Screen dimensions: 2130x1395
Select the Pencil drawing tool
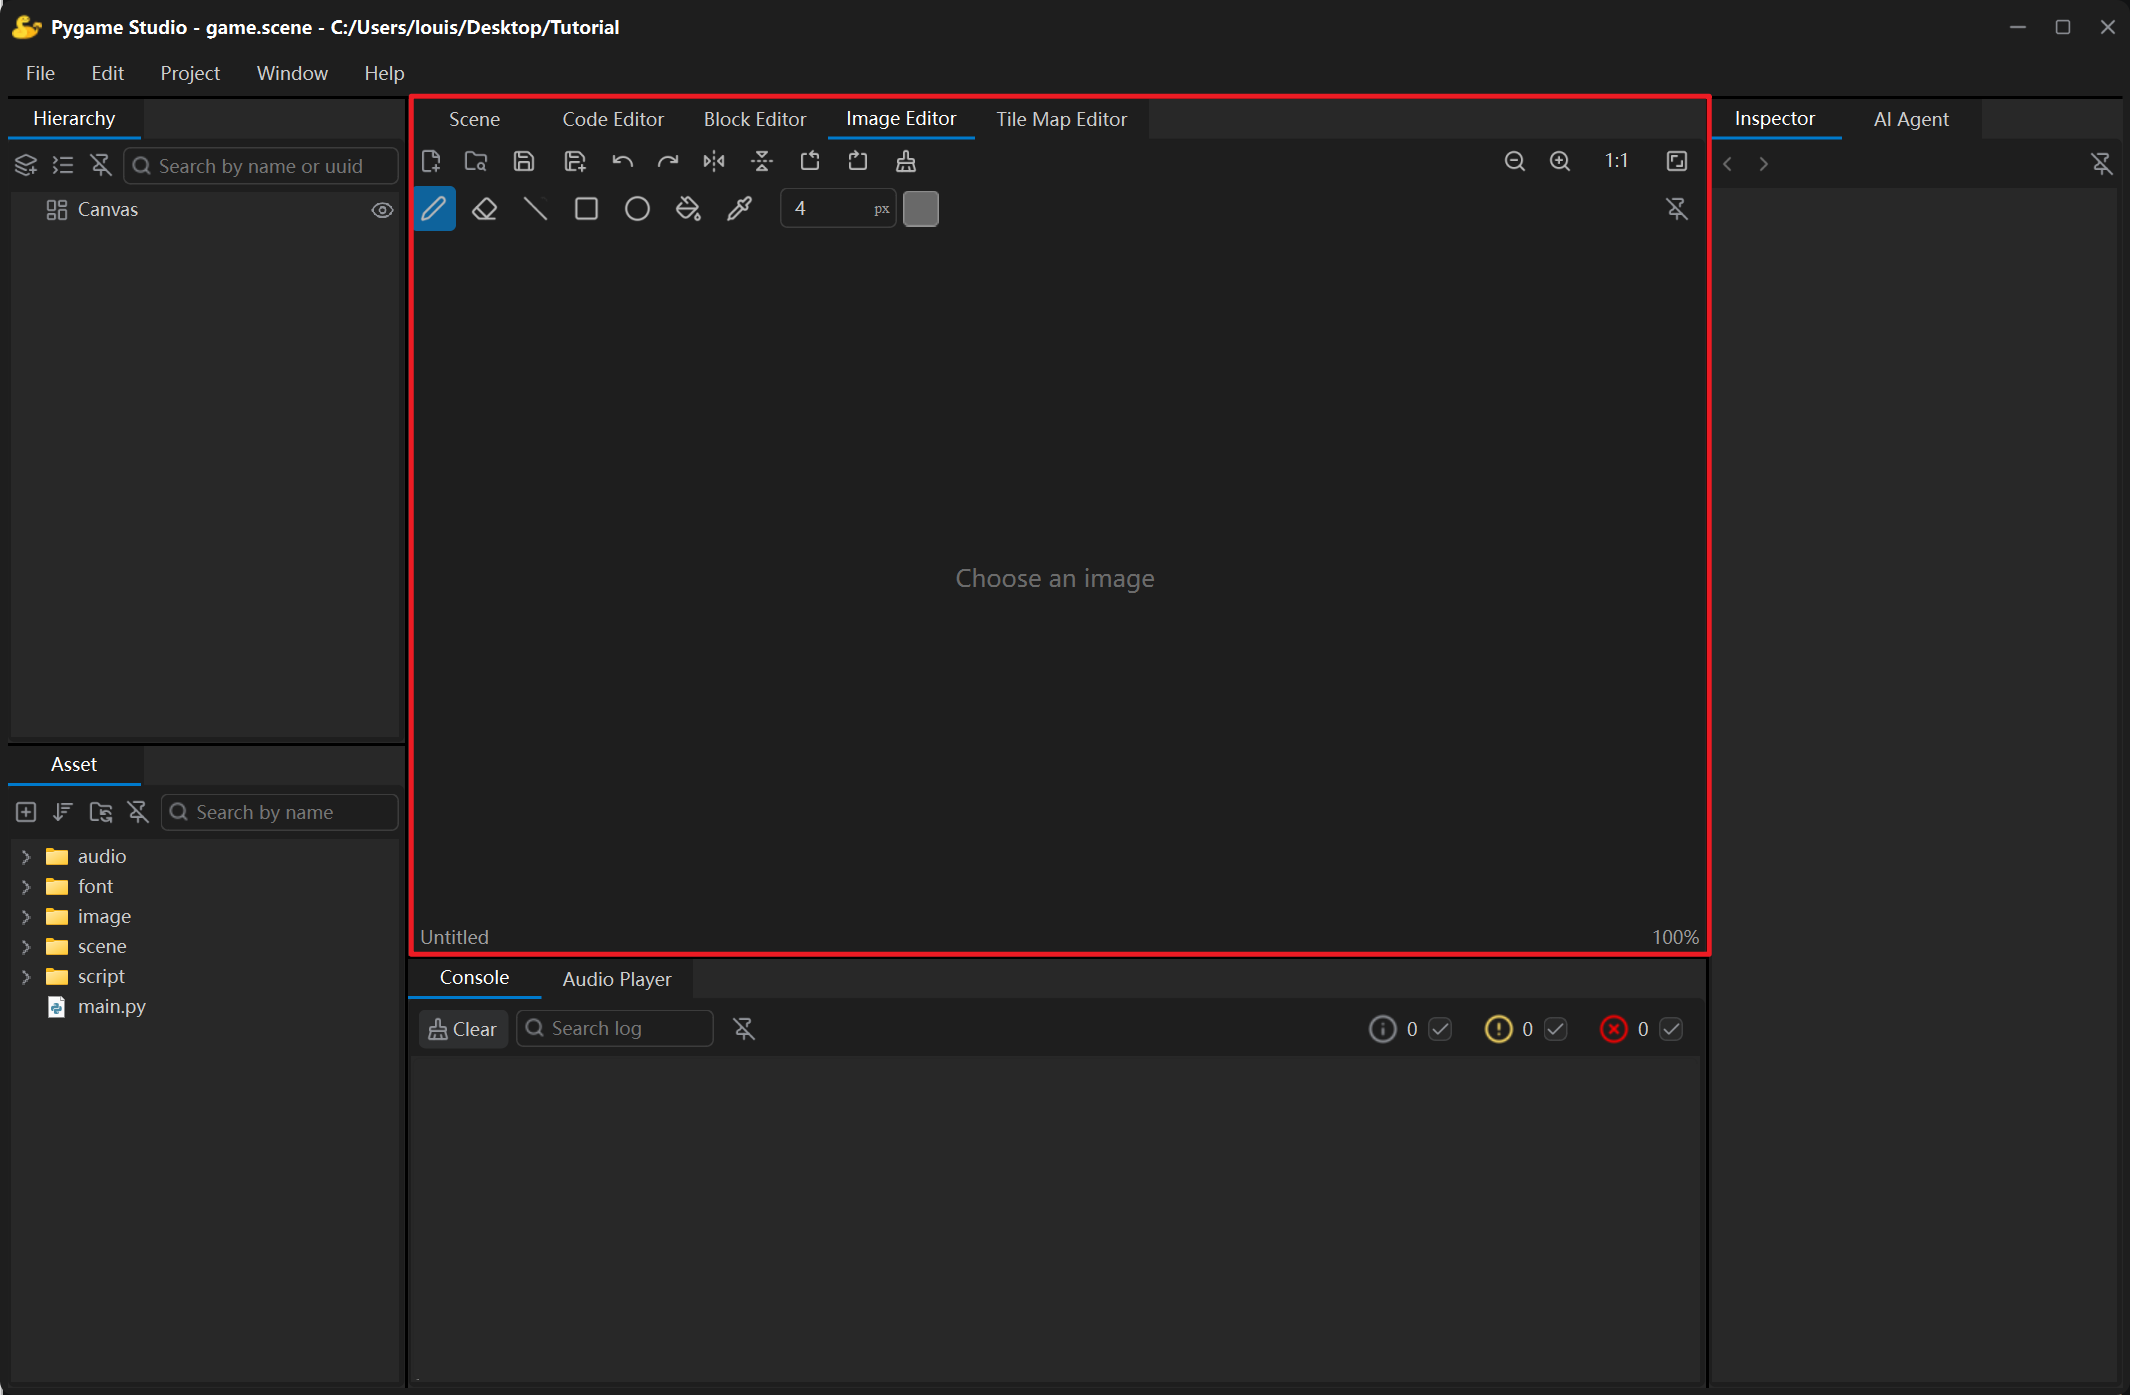coord(434,209)
